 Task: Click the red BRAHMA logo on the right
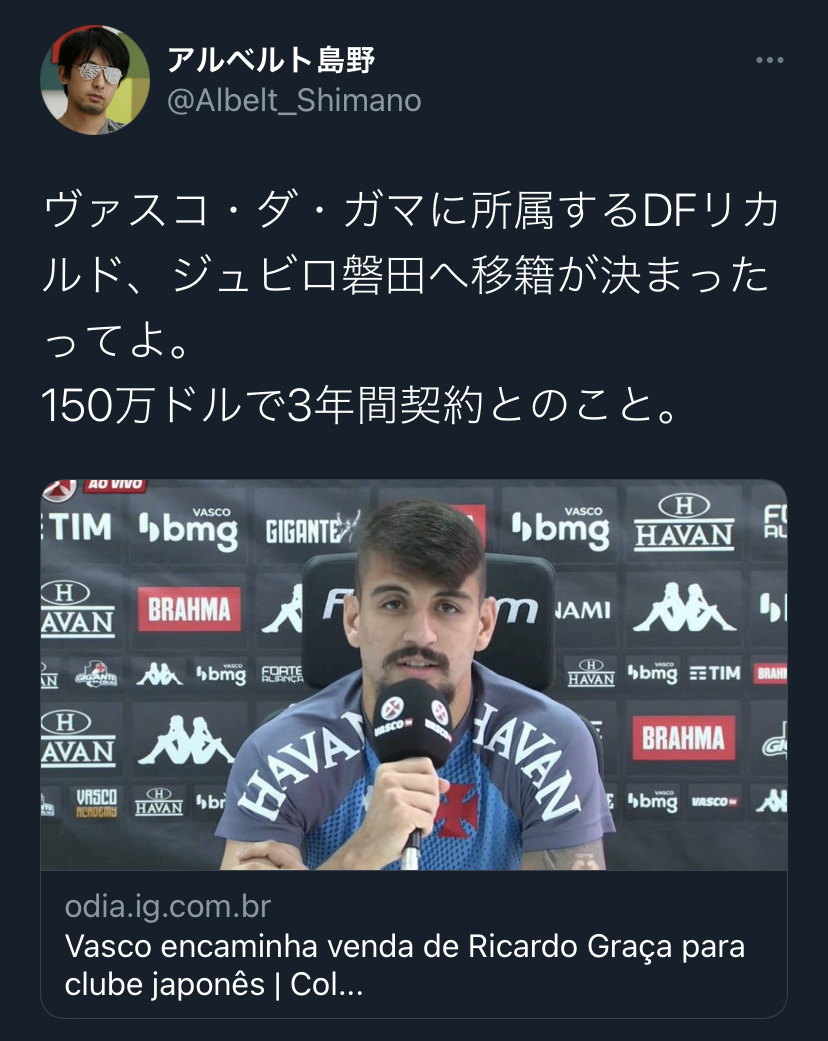click(x=684, y=738)
